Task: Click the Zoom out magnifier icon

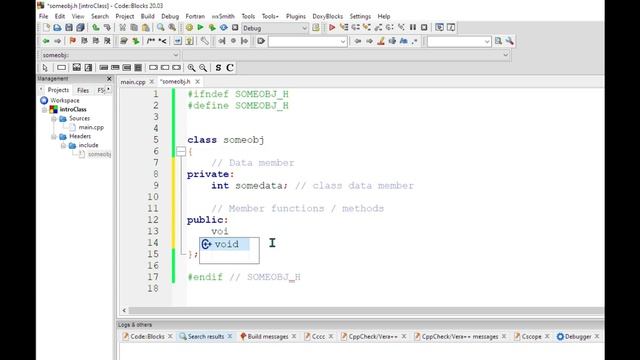Action: pos(203,67)
